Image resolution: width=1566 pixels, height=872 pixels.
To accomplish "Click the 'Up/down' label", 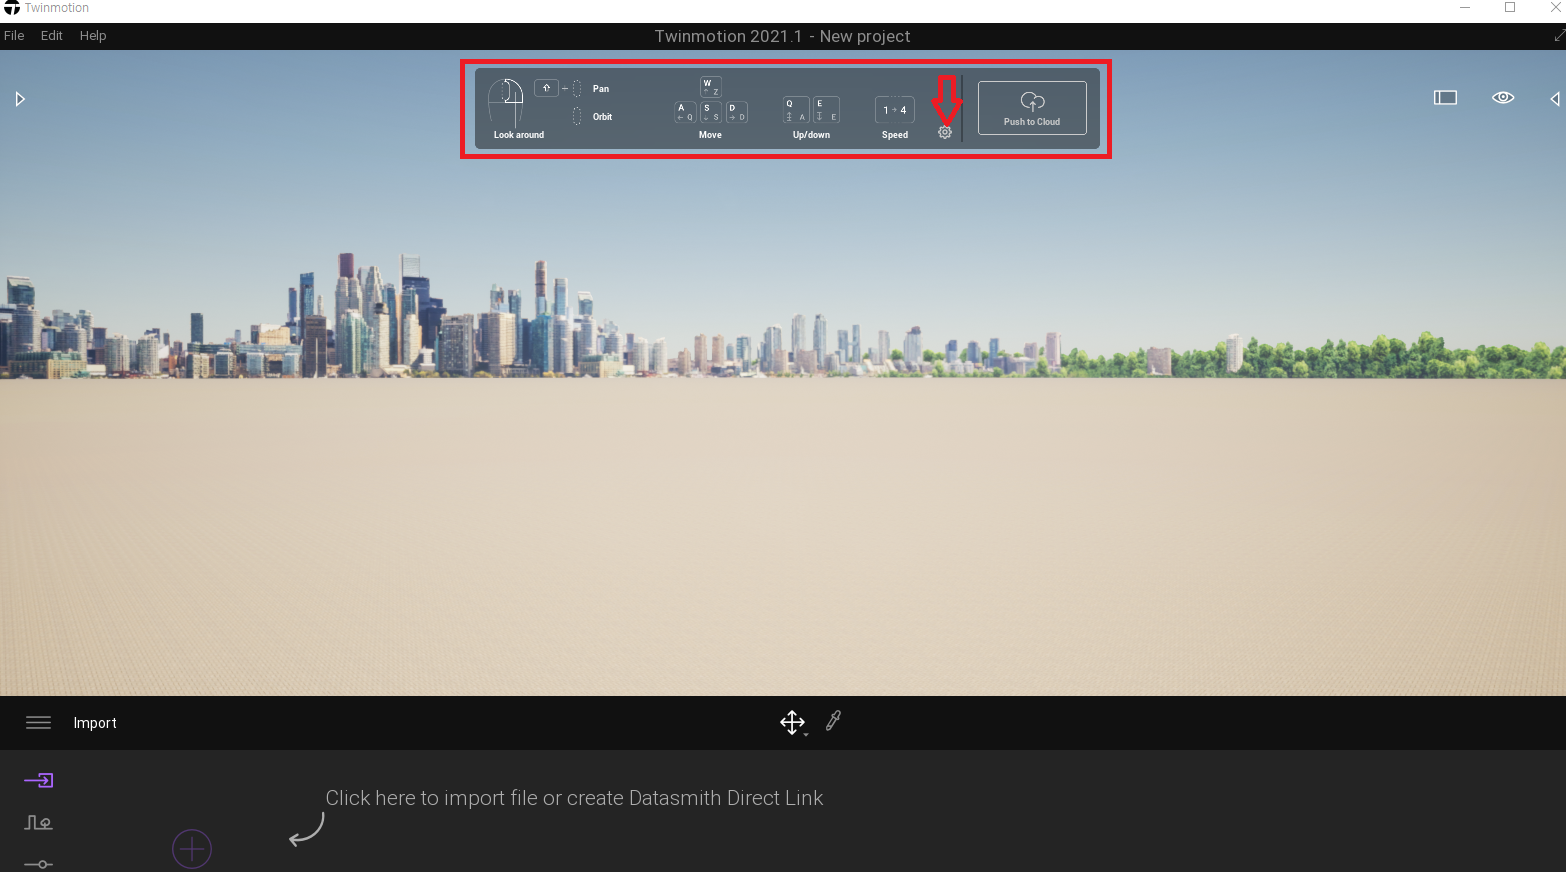I will [811, 135].
